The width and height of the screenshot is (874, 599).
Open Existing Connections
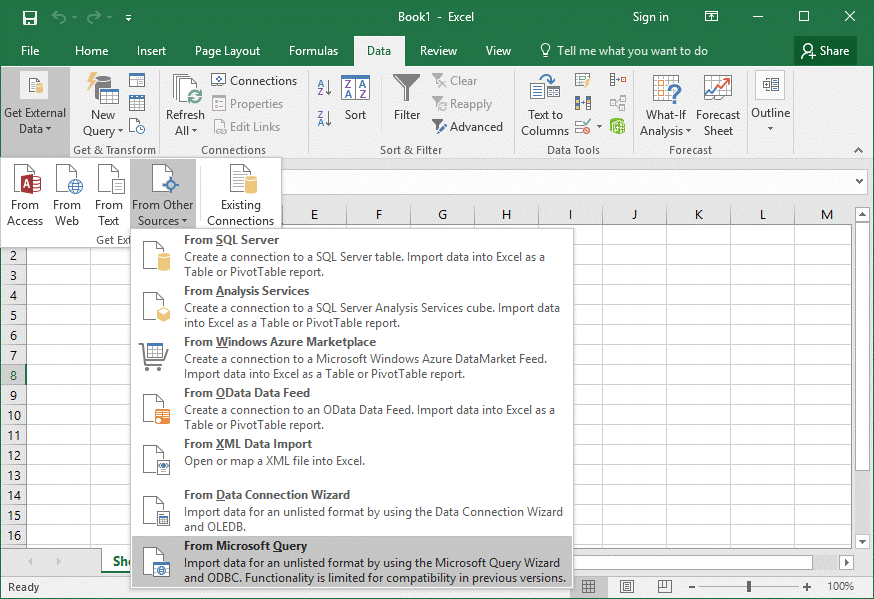[x=240, y=195]
